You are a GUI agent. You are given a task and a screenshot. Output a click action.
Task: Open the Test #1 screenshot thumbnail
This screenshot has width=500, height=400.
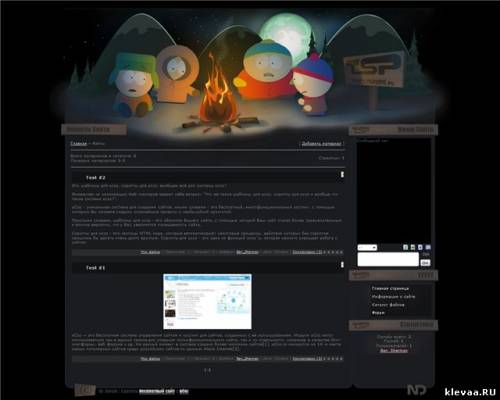point(207,302)
